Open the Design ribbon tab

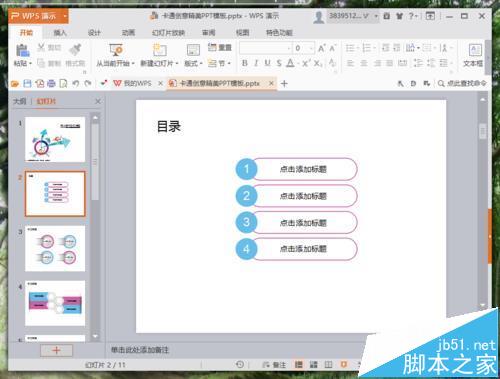tap(94, 33)
